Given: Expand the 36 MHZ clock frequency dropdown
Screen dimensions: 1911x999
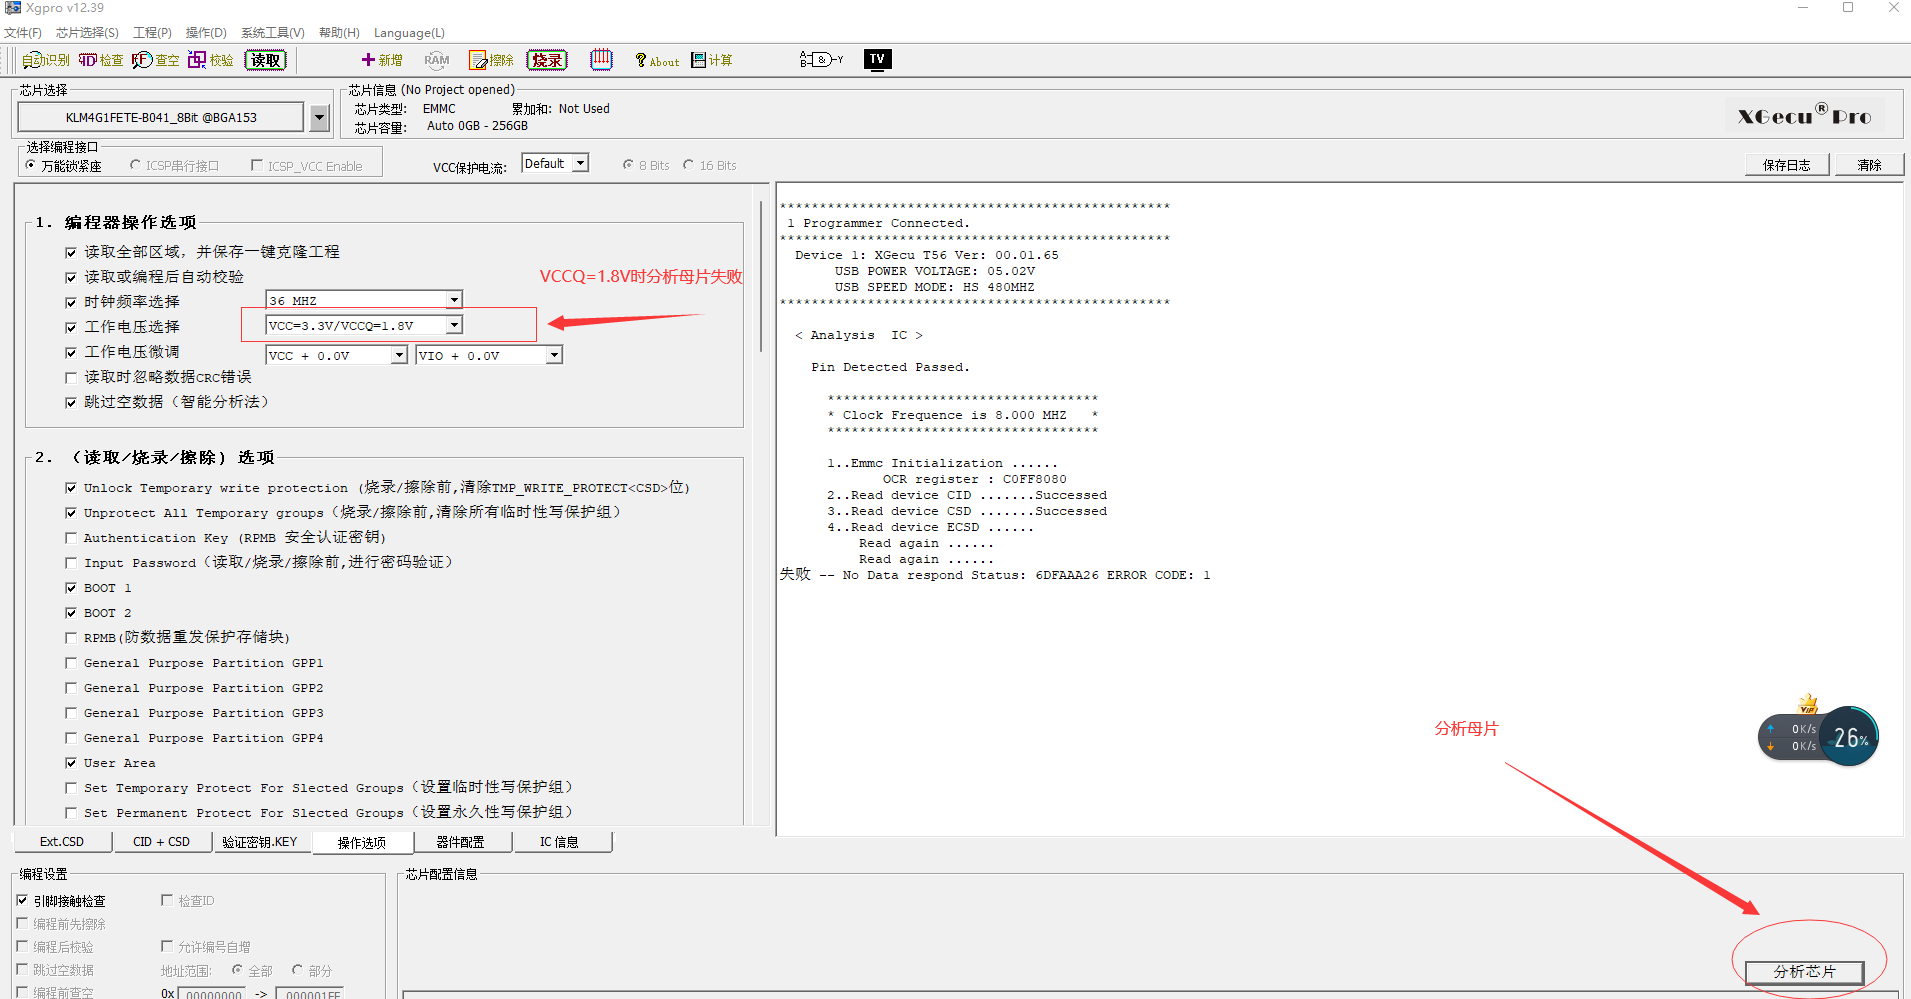Looking at the screenshot, I should point(454,300).
